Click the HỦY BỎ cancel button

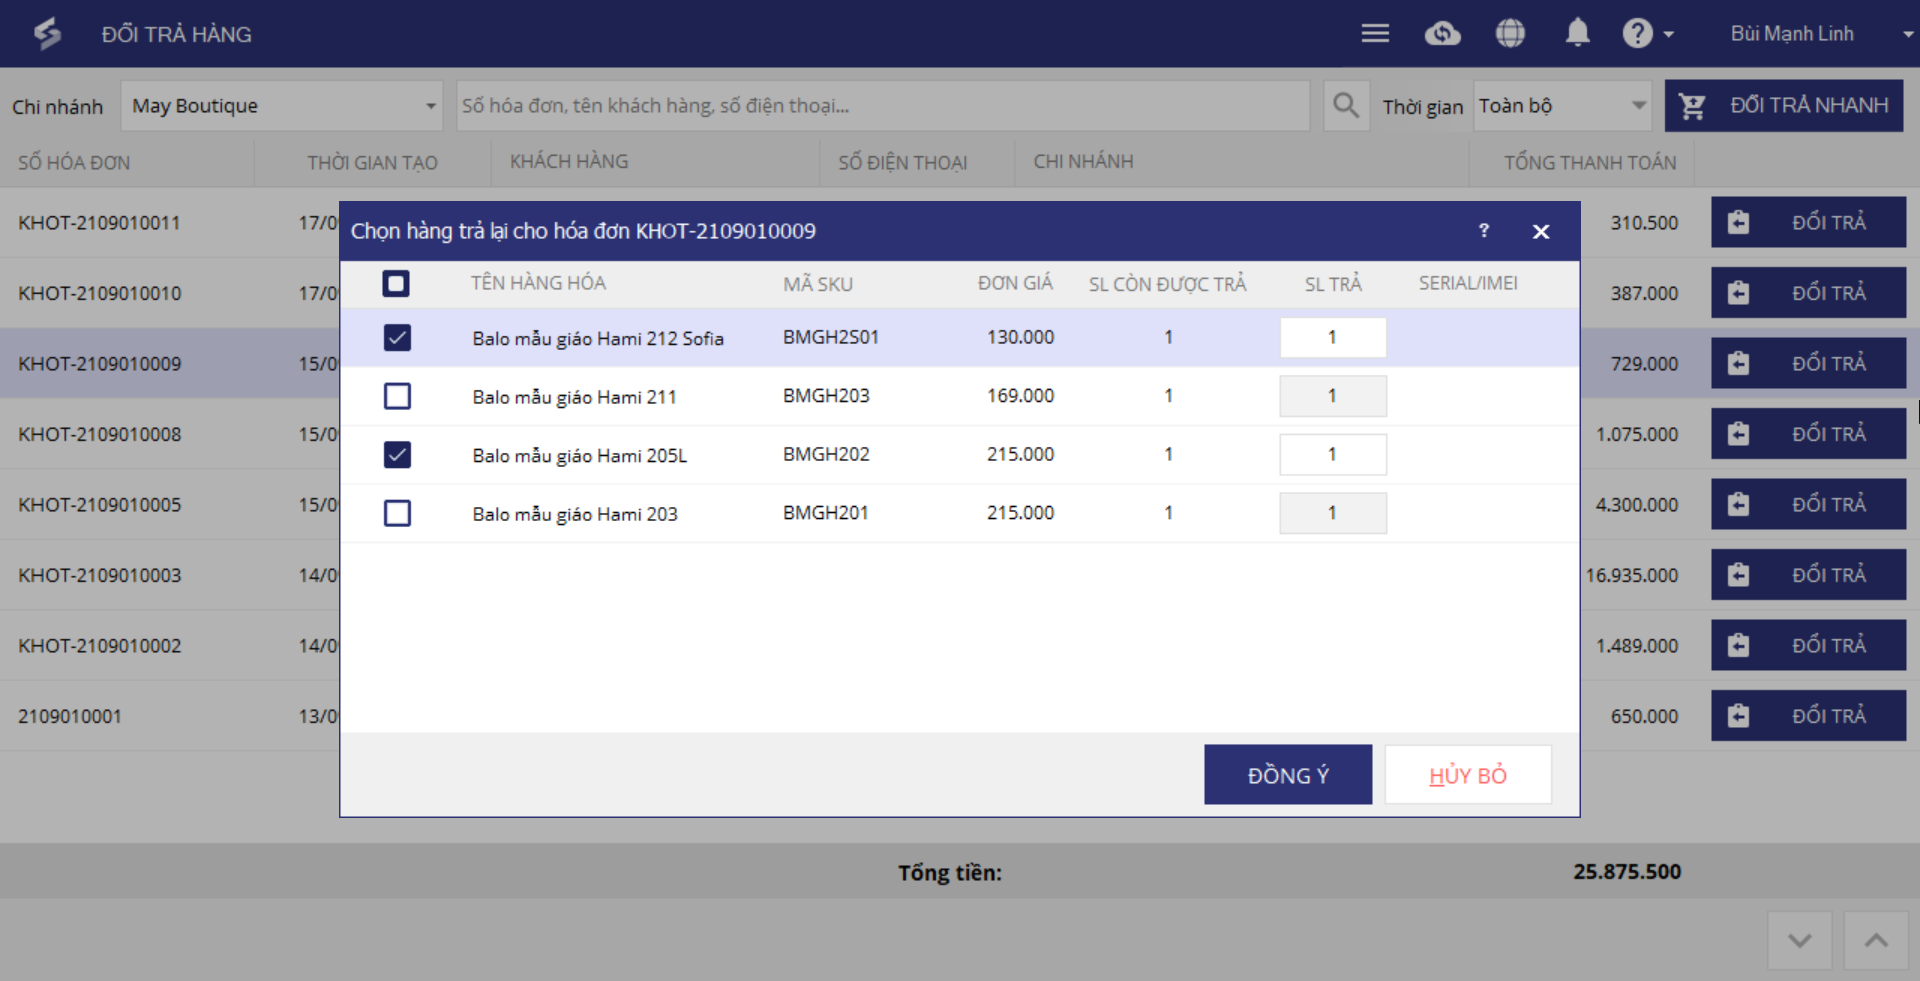point(1467,775)
